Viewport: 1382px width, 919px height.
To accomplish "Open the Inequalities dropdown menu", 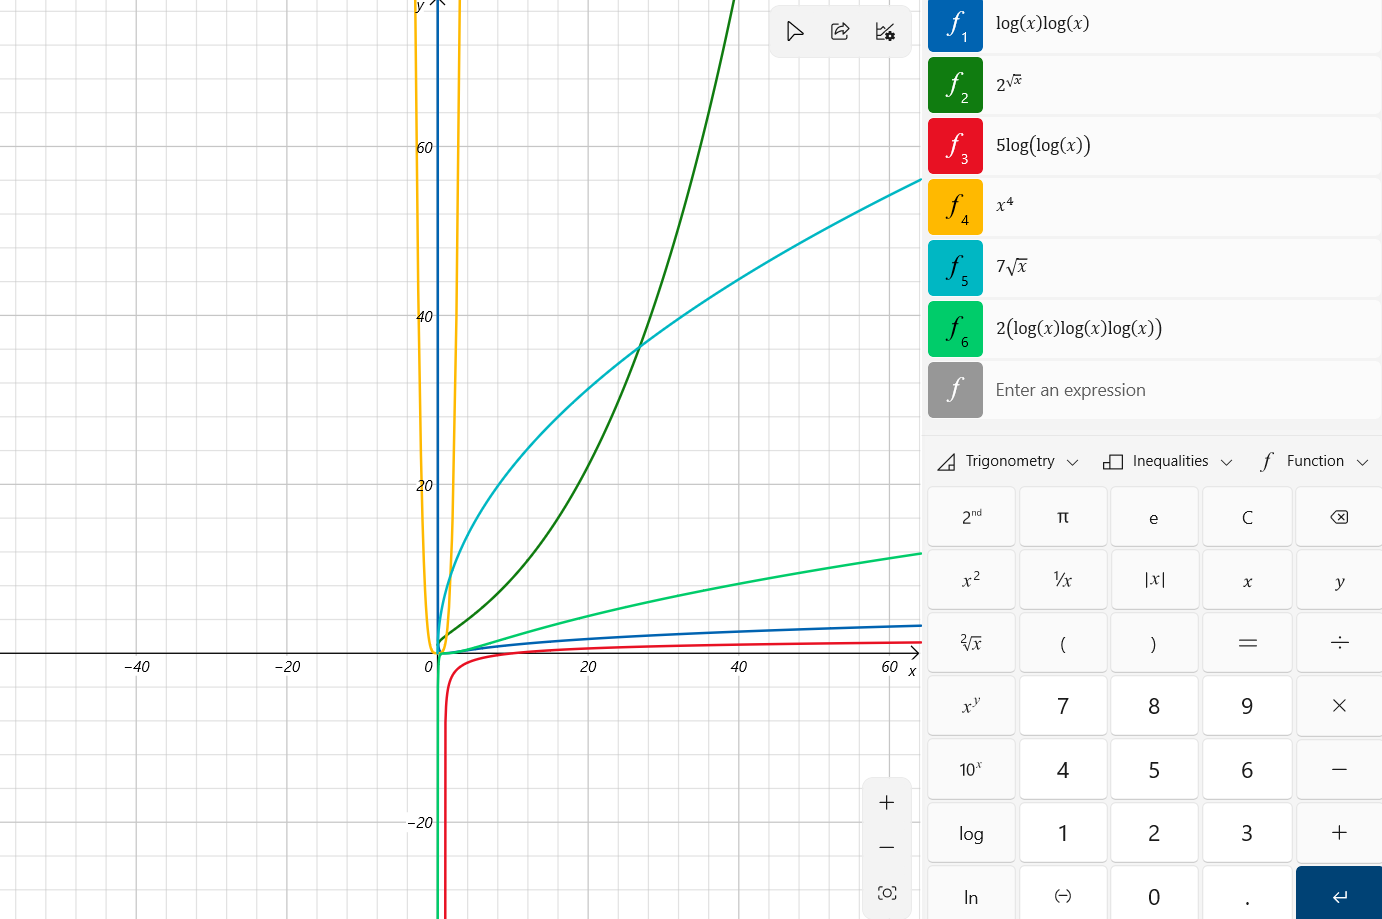I will pos(1167,461).
